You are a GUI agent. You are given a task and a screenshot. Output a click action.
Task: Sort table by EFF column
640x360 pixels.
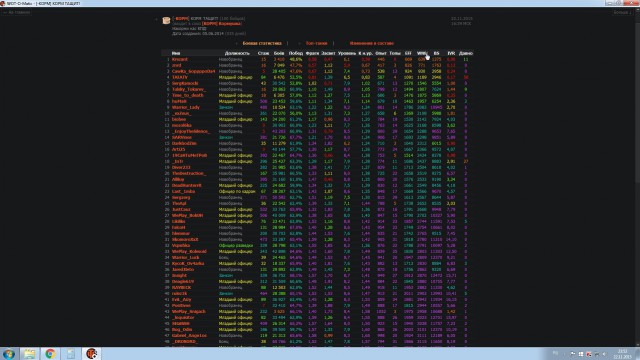coord(408,53)
